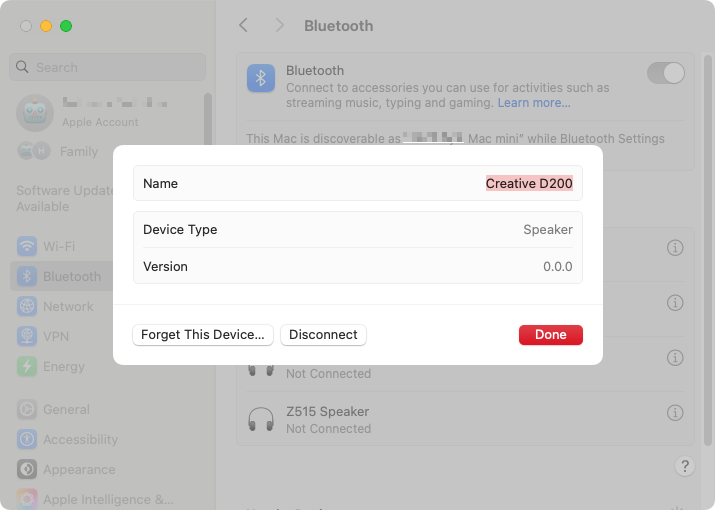Click the Device Type Speaker value
This screenshot has width=715, height=510.
click(548, 229)
